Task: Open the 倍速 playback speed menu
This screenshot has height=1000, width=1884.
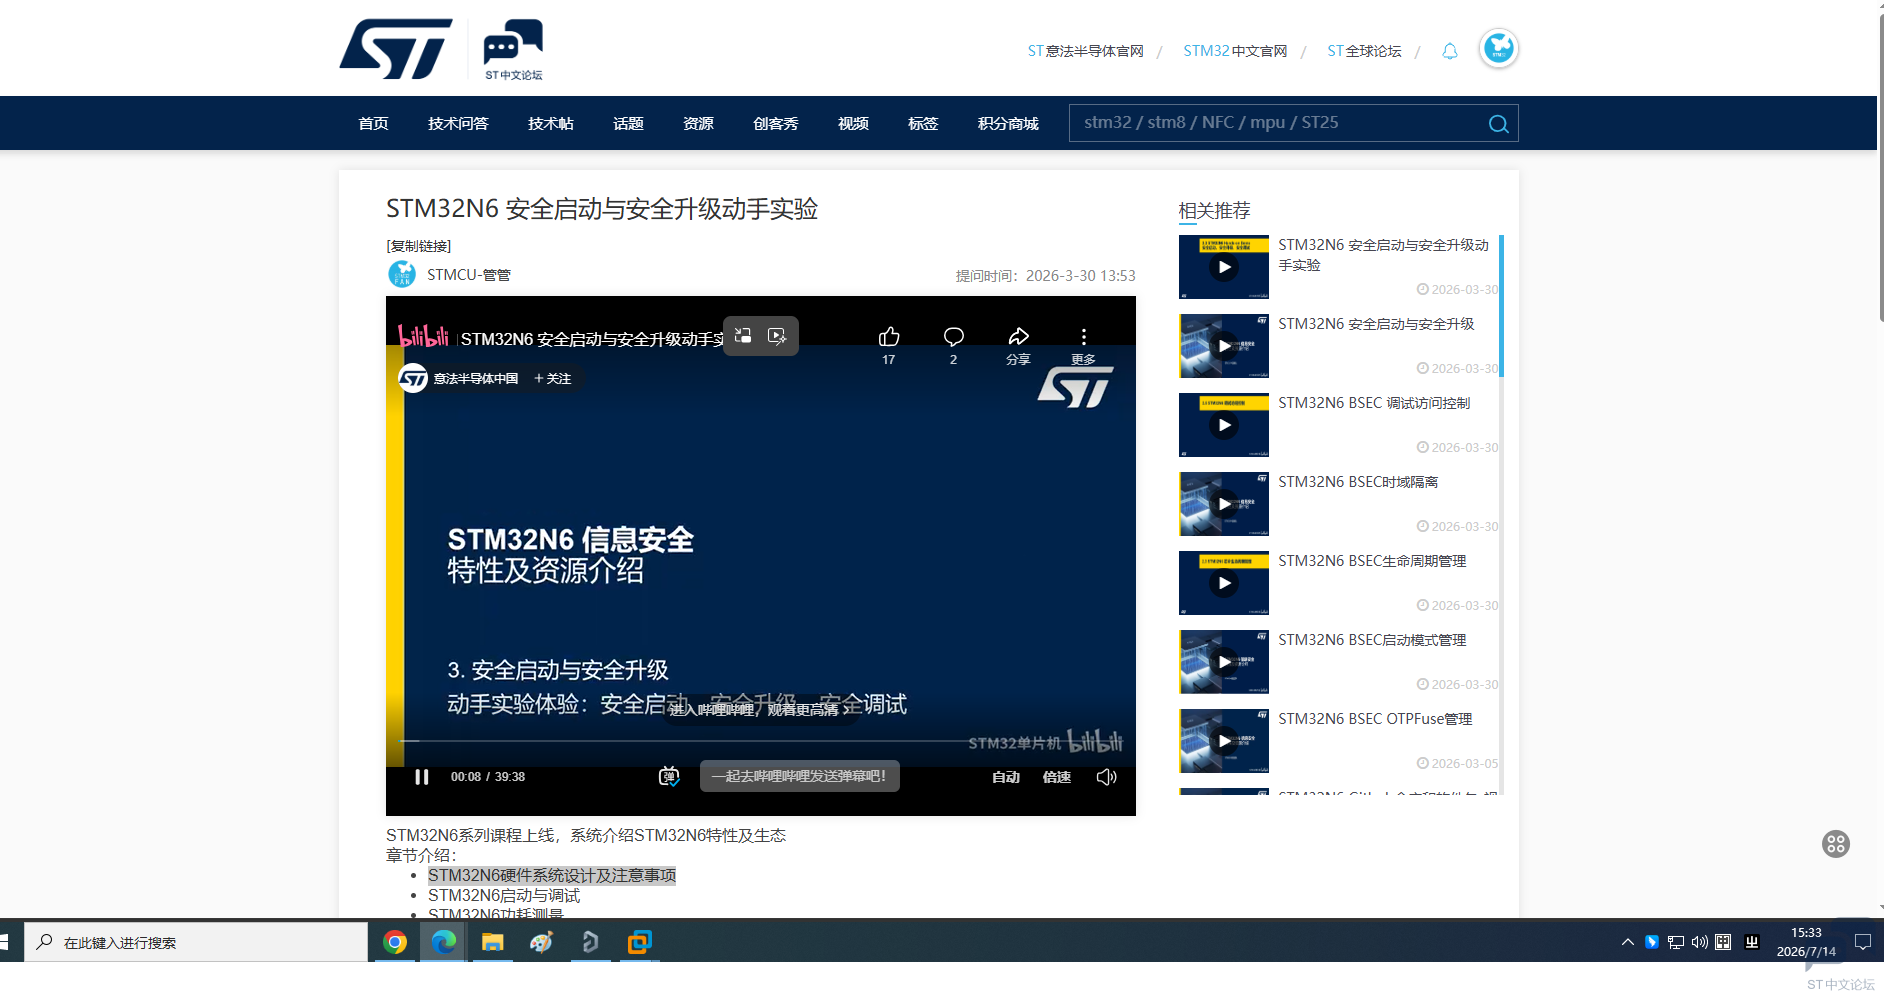Action: click(1057, 777)
